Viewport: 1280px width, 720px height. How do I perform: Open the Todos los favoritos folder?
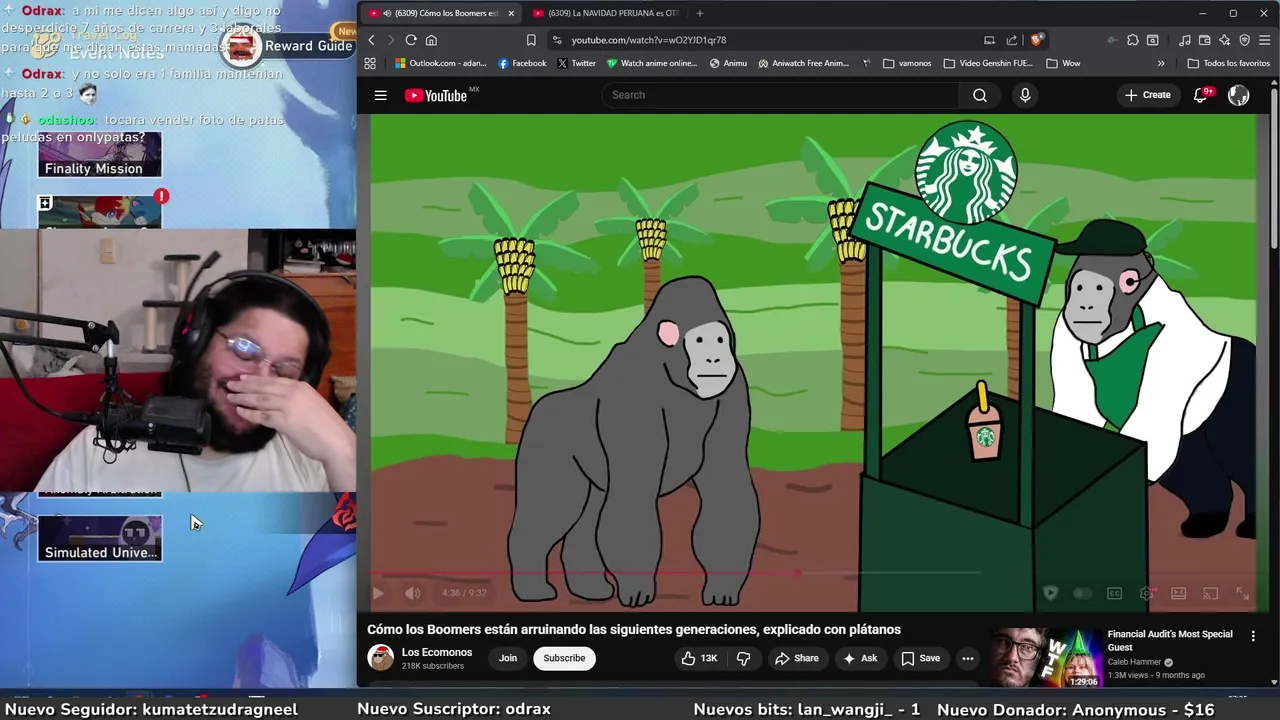point(1228,63)
